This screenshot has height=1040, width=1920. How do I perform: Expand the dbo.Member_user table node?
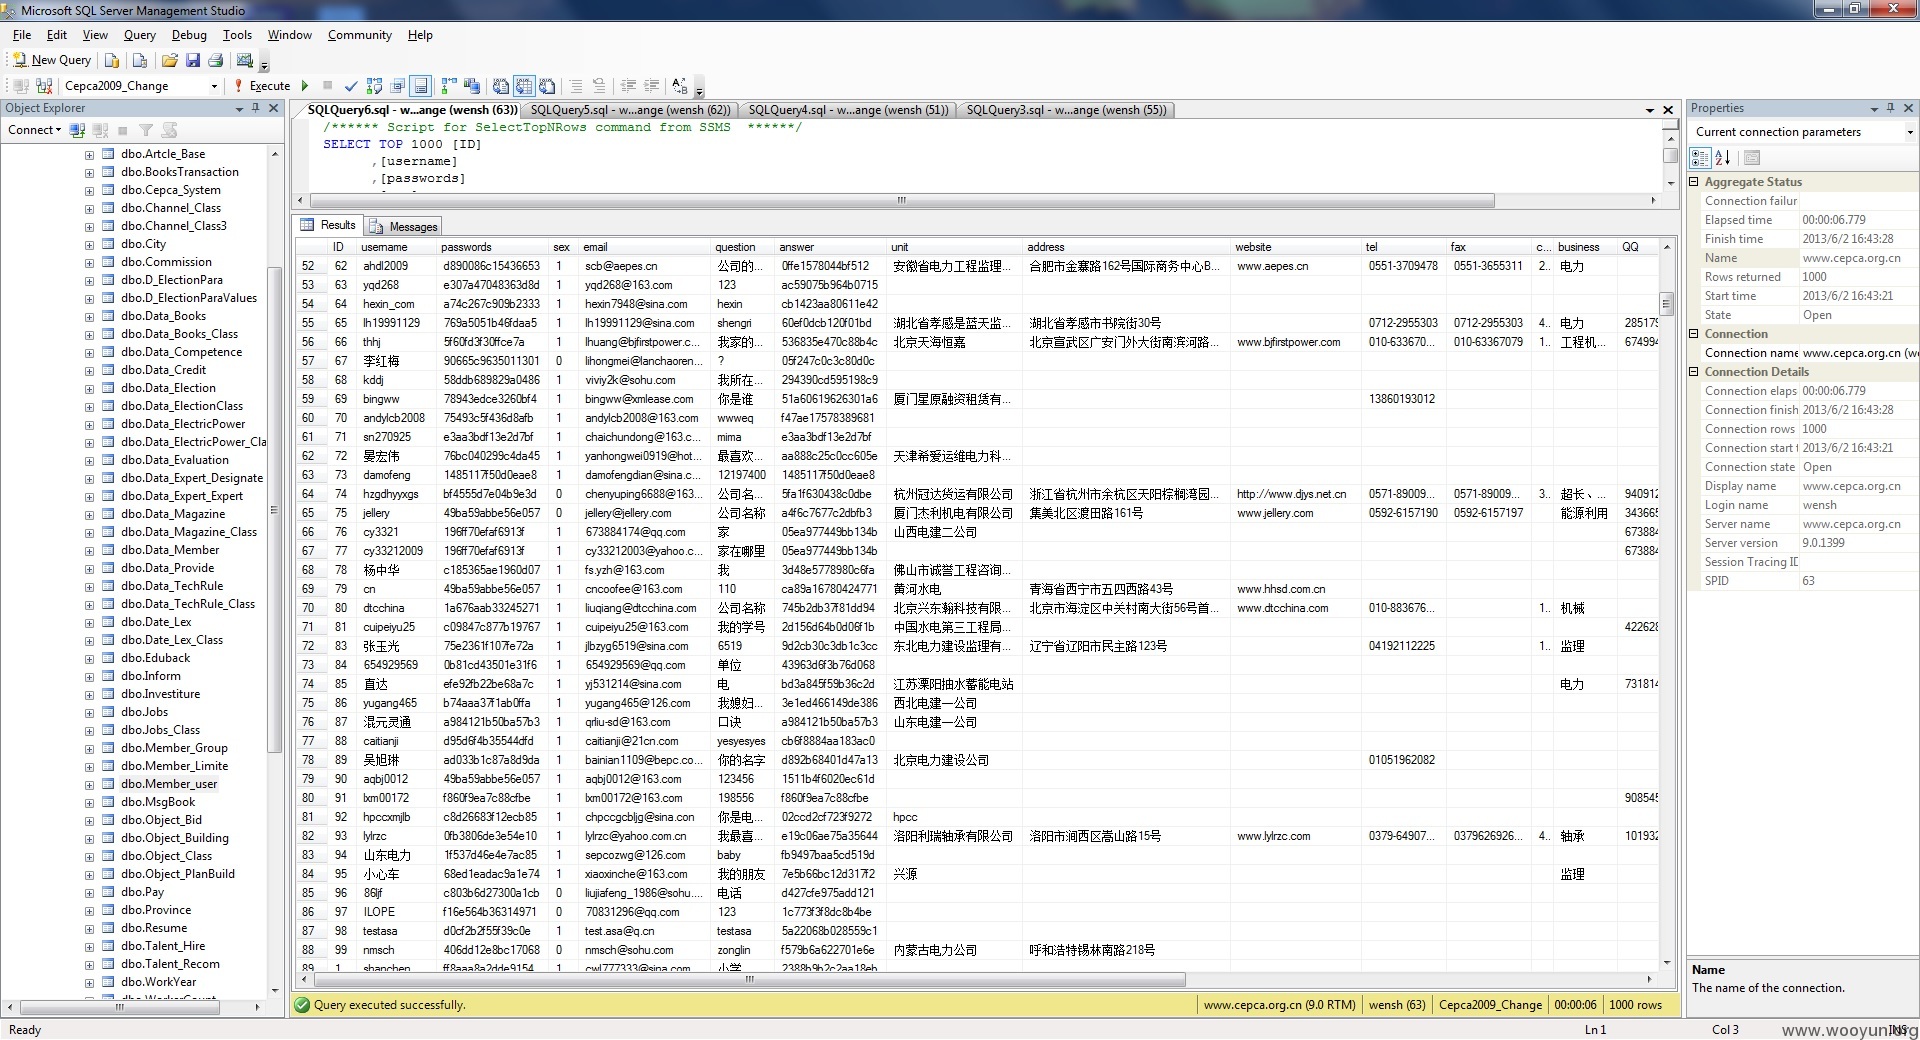[89, 785]
